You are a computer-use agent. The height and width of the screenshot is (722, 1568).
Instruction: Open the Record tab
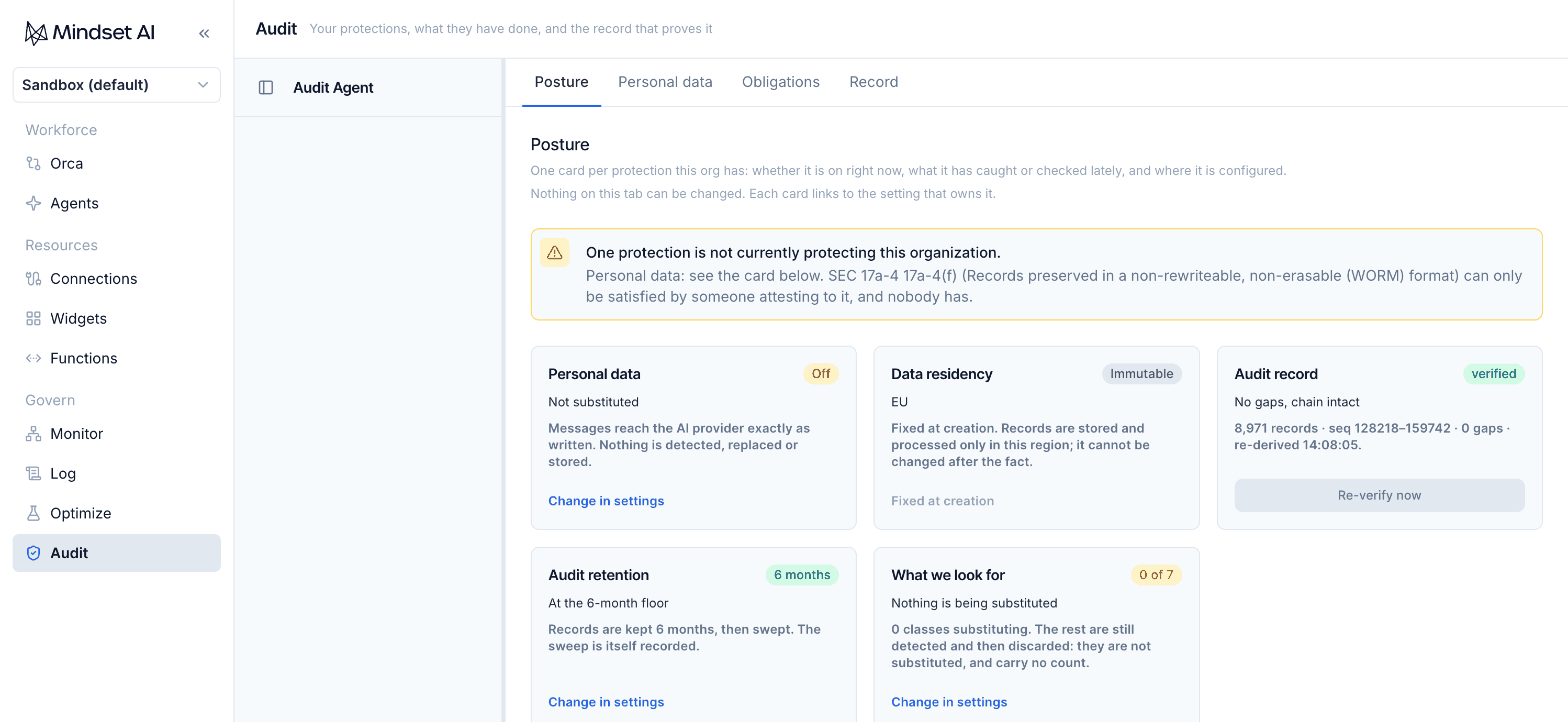point(874,82)
